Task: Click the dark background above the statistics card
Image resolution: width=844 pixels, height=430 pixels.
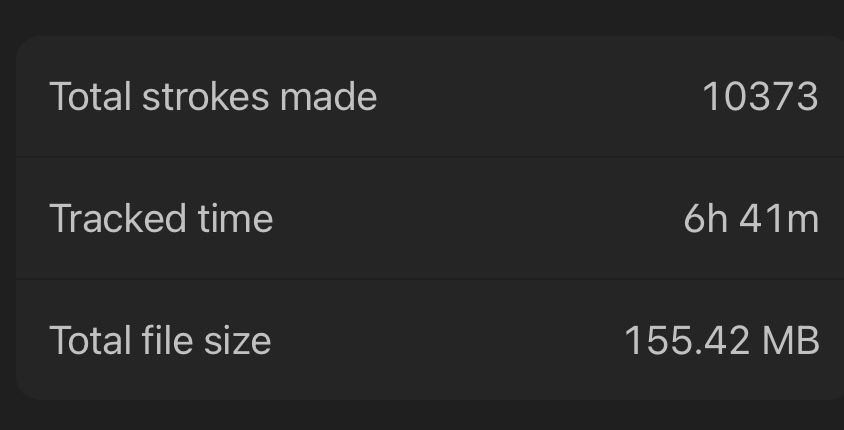Action: tap(422, 16)
